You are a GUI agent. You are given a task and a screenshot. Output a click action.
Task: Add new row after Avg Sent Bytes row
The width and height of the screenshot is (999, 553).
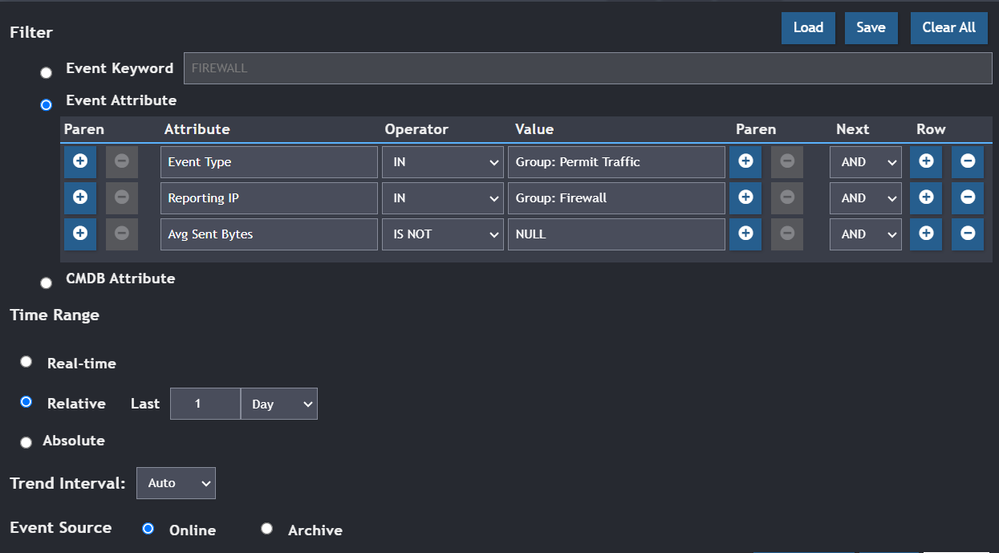926,234
